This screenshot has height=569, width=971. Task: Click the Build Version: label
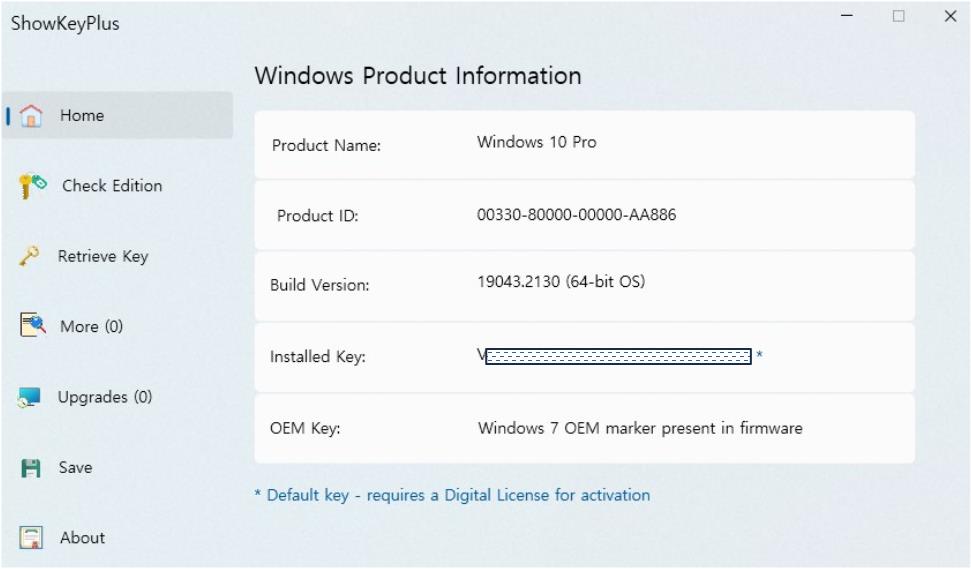[320, 285]
